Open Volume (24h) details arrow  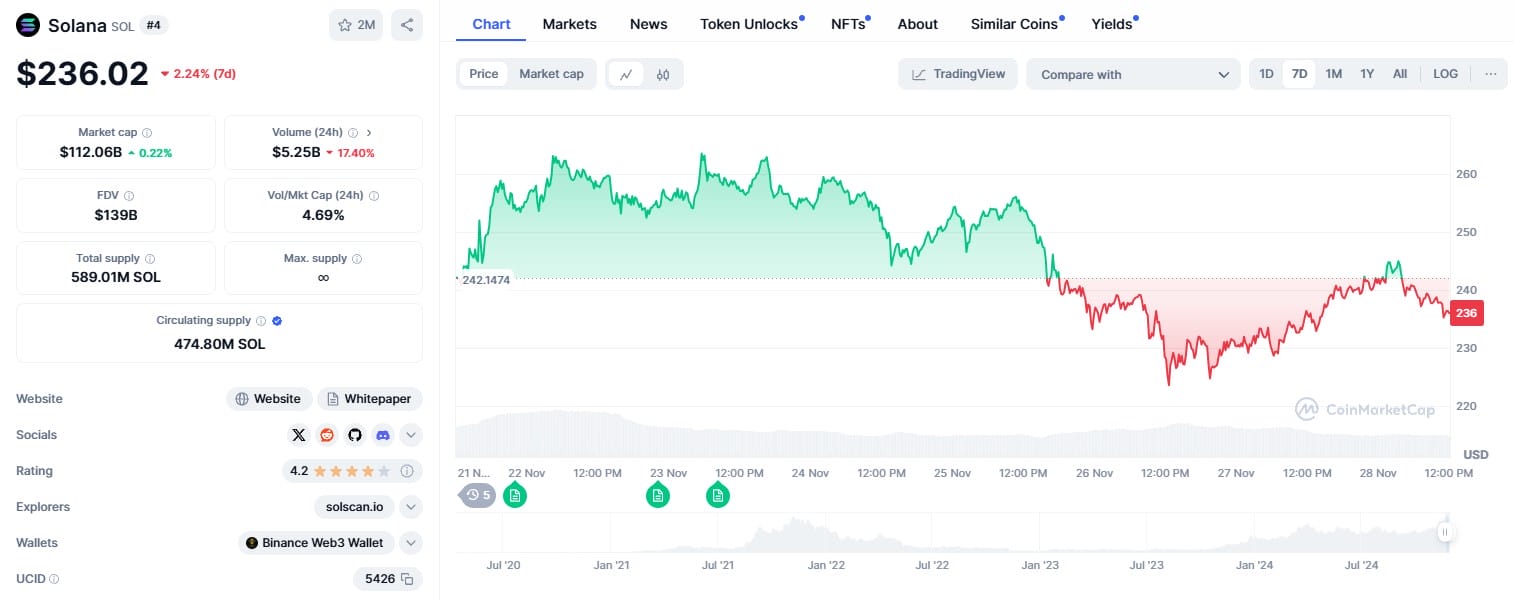369,132
